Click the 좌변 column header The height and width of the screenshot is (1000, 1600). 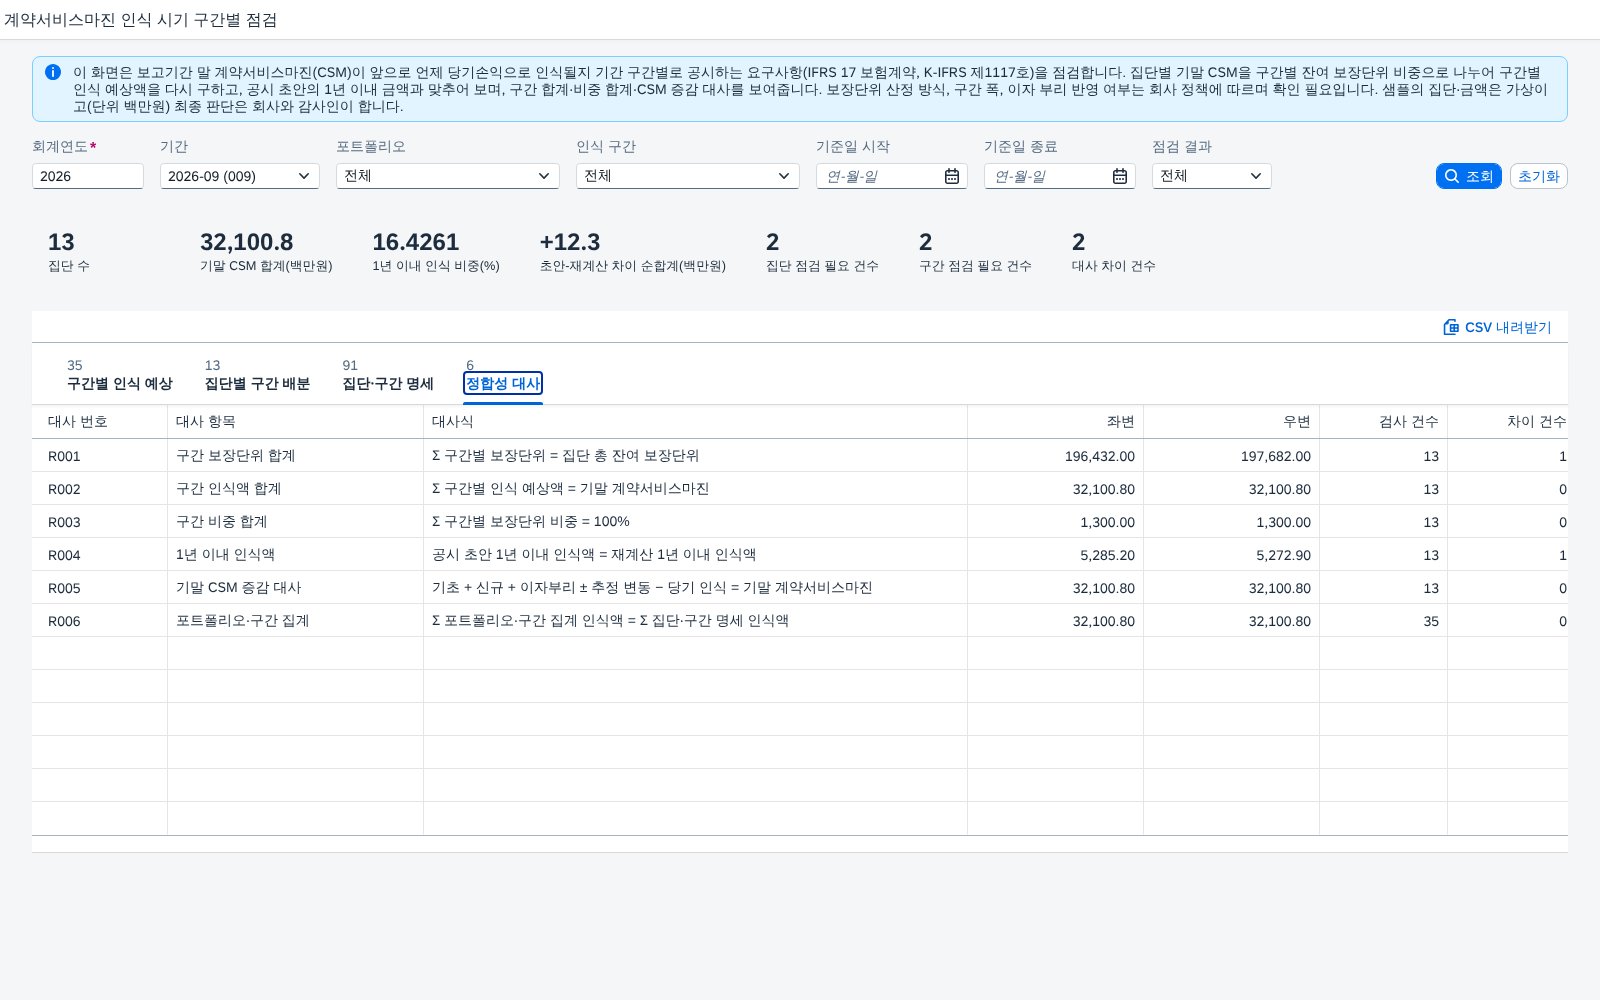[x=1056, y=422]
